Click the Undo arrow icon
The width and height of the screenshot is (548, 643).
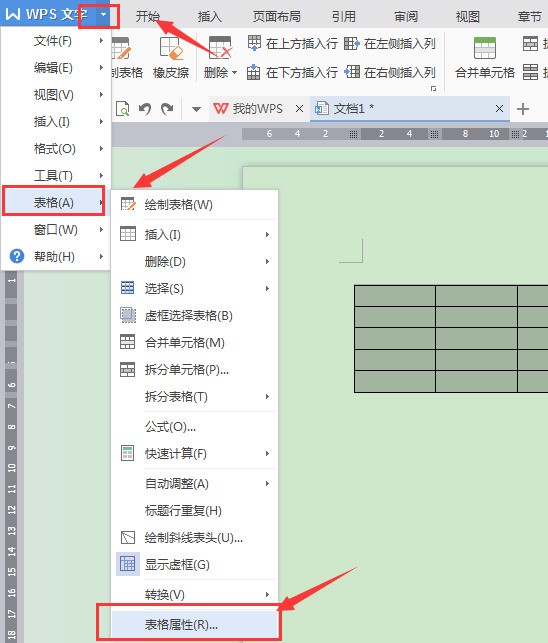(x=145, y=109)
